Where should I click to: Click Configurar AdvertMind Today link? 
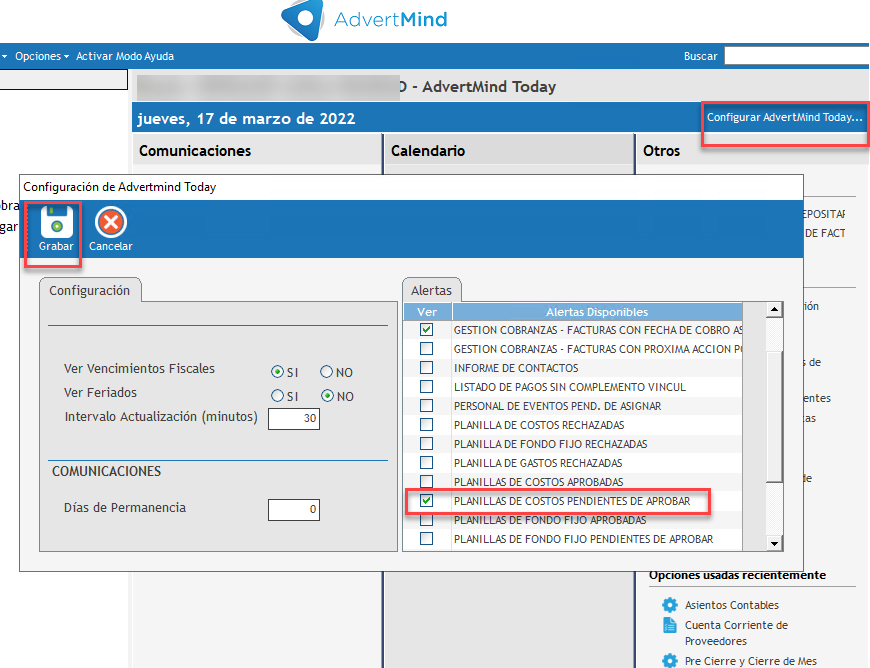point(784,117)
